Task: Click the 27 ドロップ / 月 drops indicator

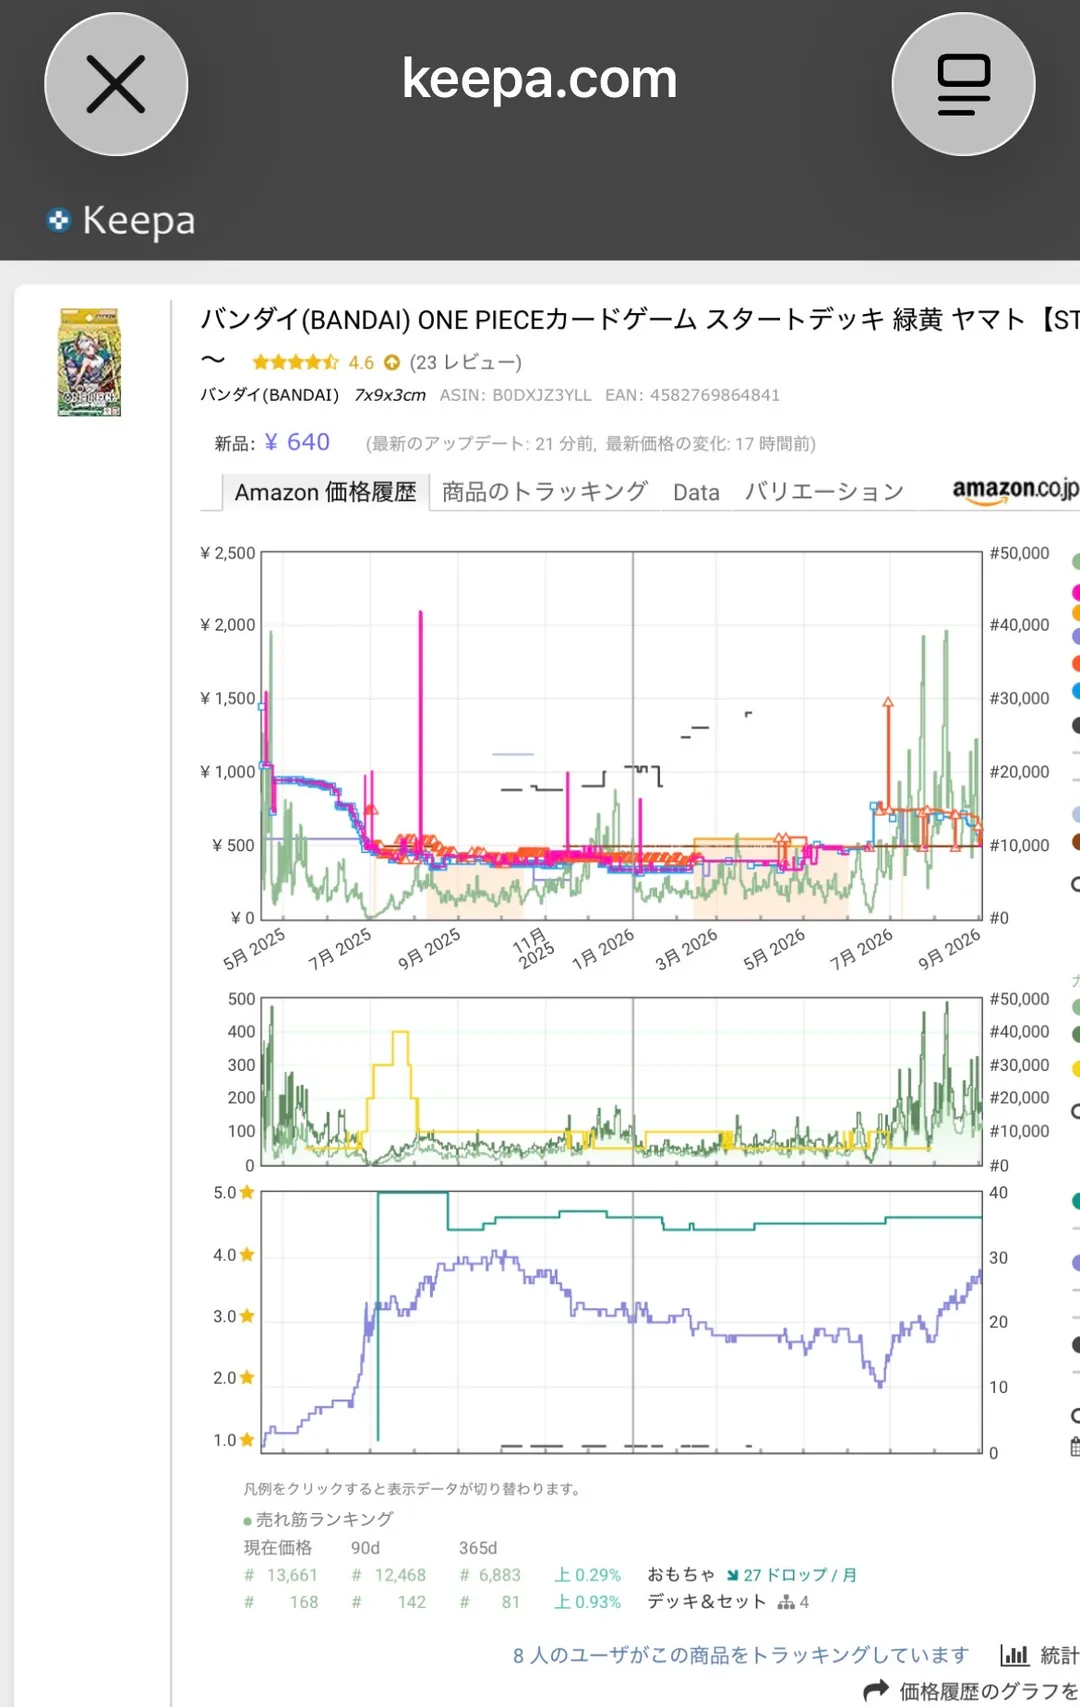Action: pos(800,1575)
